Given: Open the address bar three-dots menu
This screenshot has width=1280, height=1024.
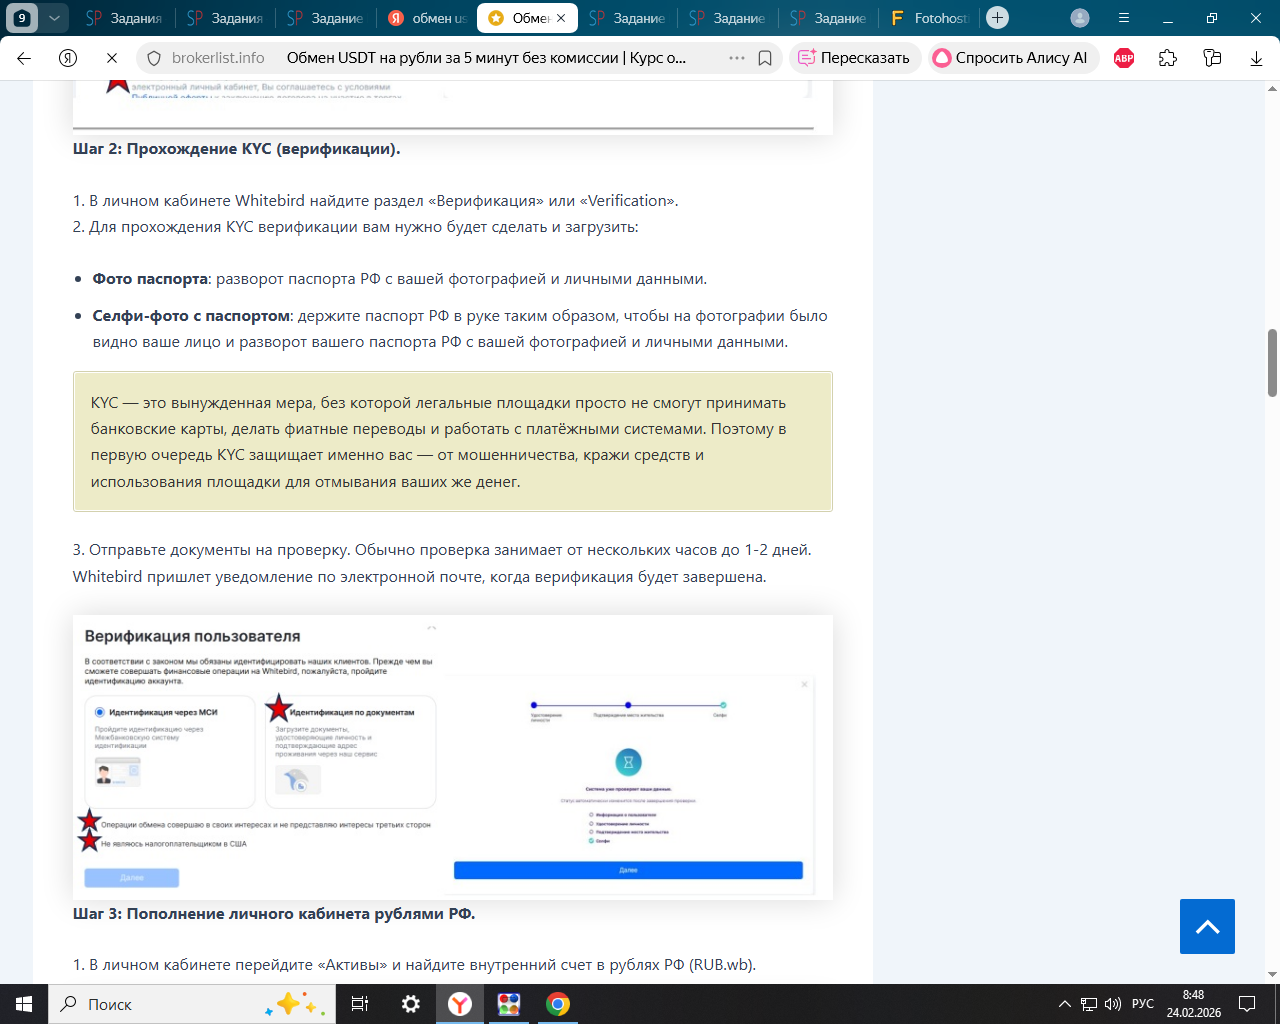Looking at the screenshot, I should tap(737, 58).
